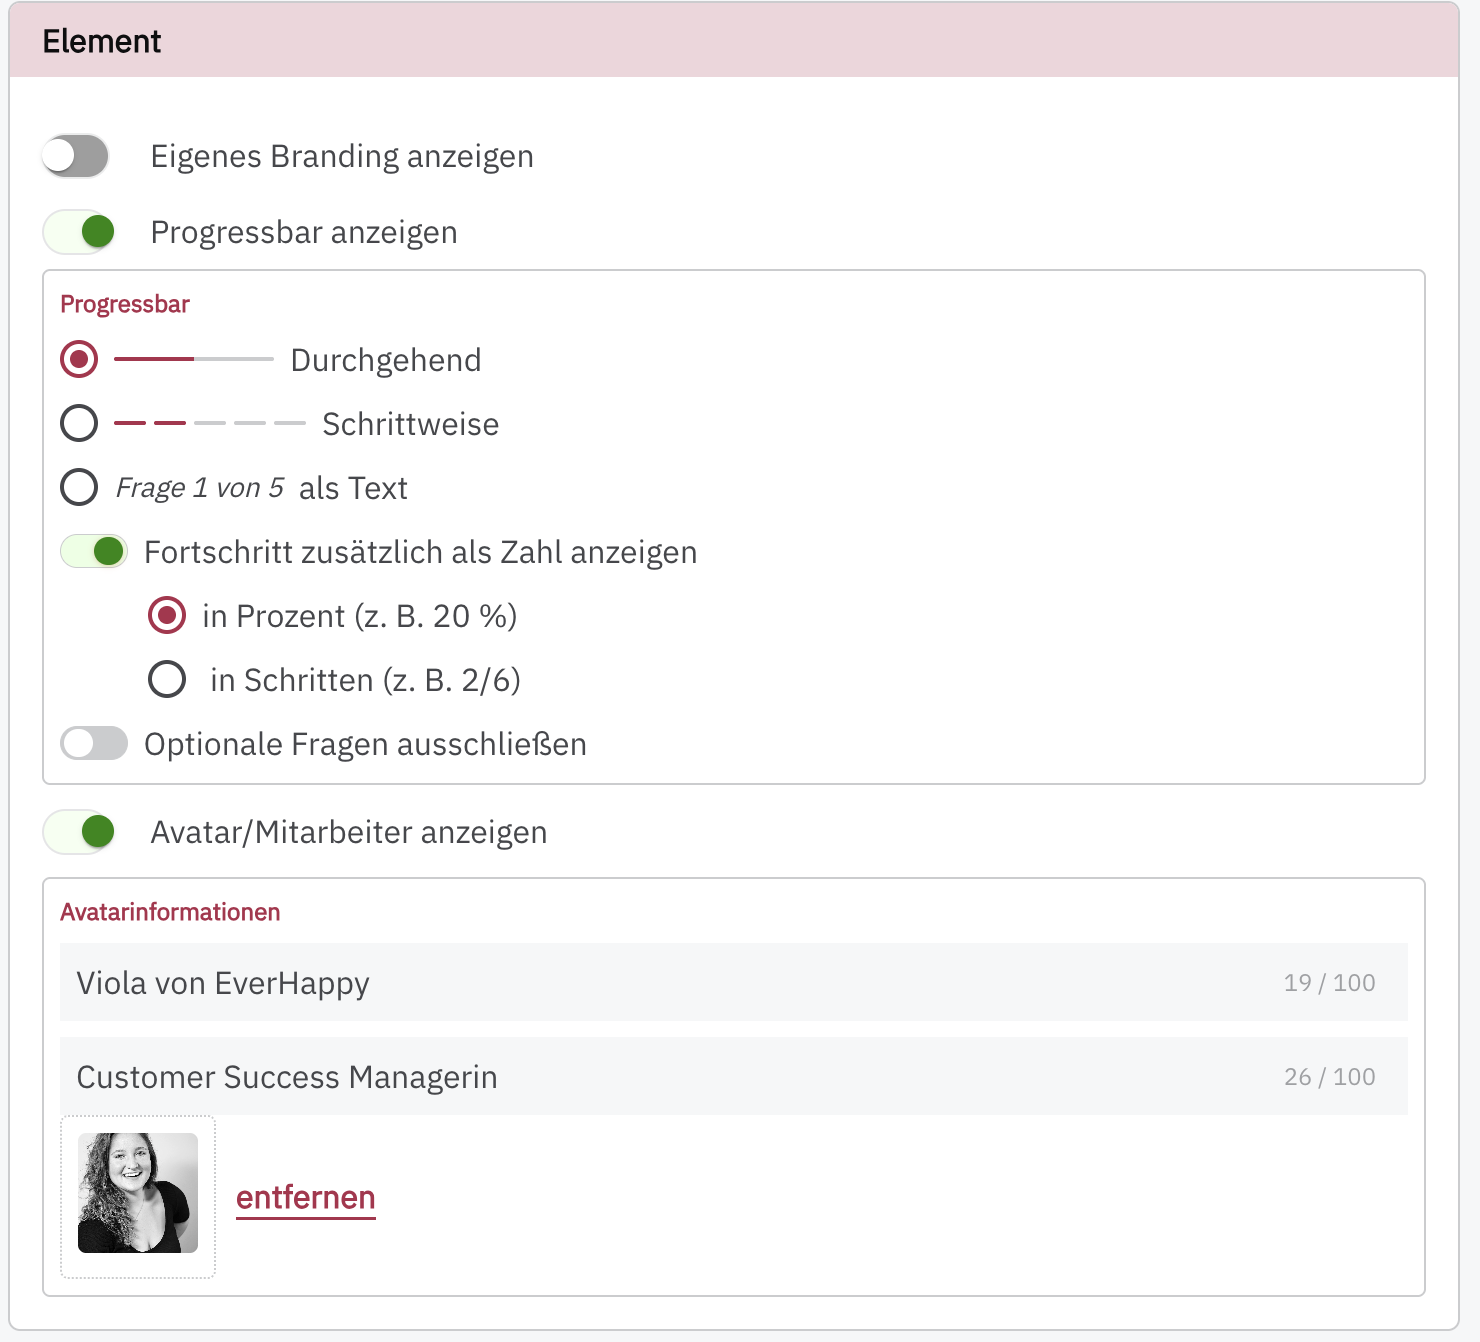Click the Durchgehend label text
Image resolution: width=1480 pixels, height=1342 pixels.
click(x=386, y=360)
